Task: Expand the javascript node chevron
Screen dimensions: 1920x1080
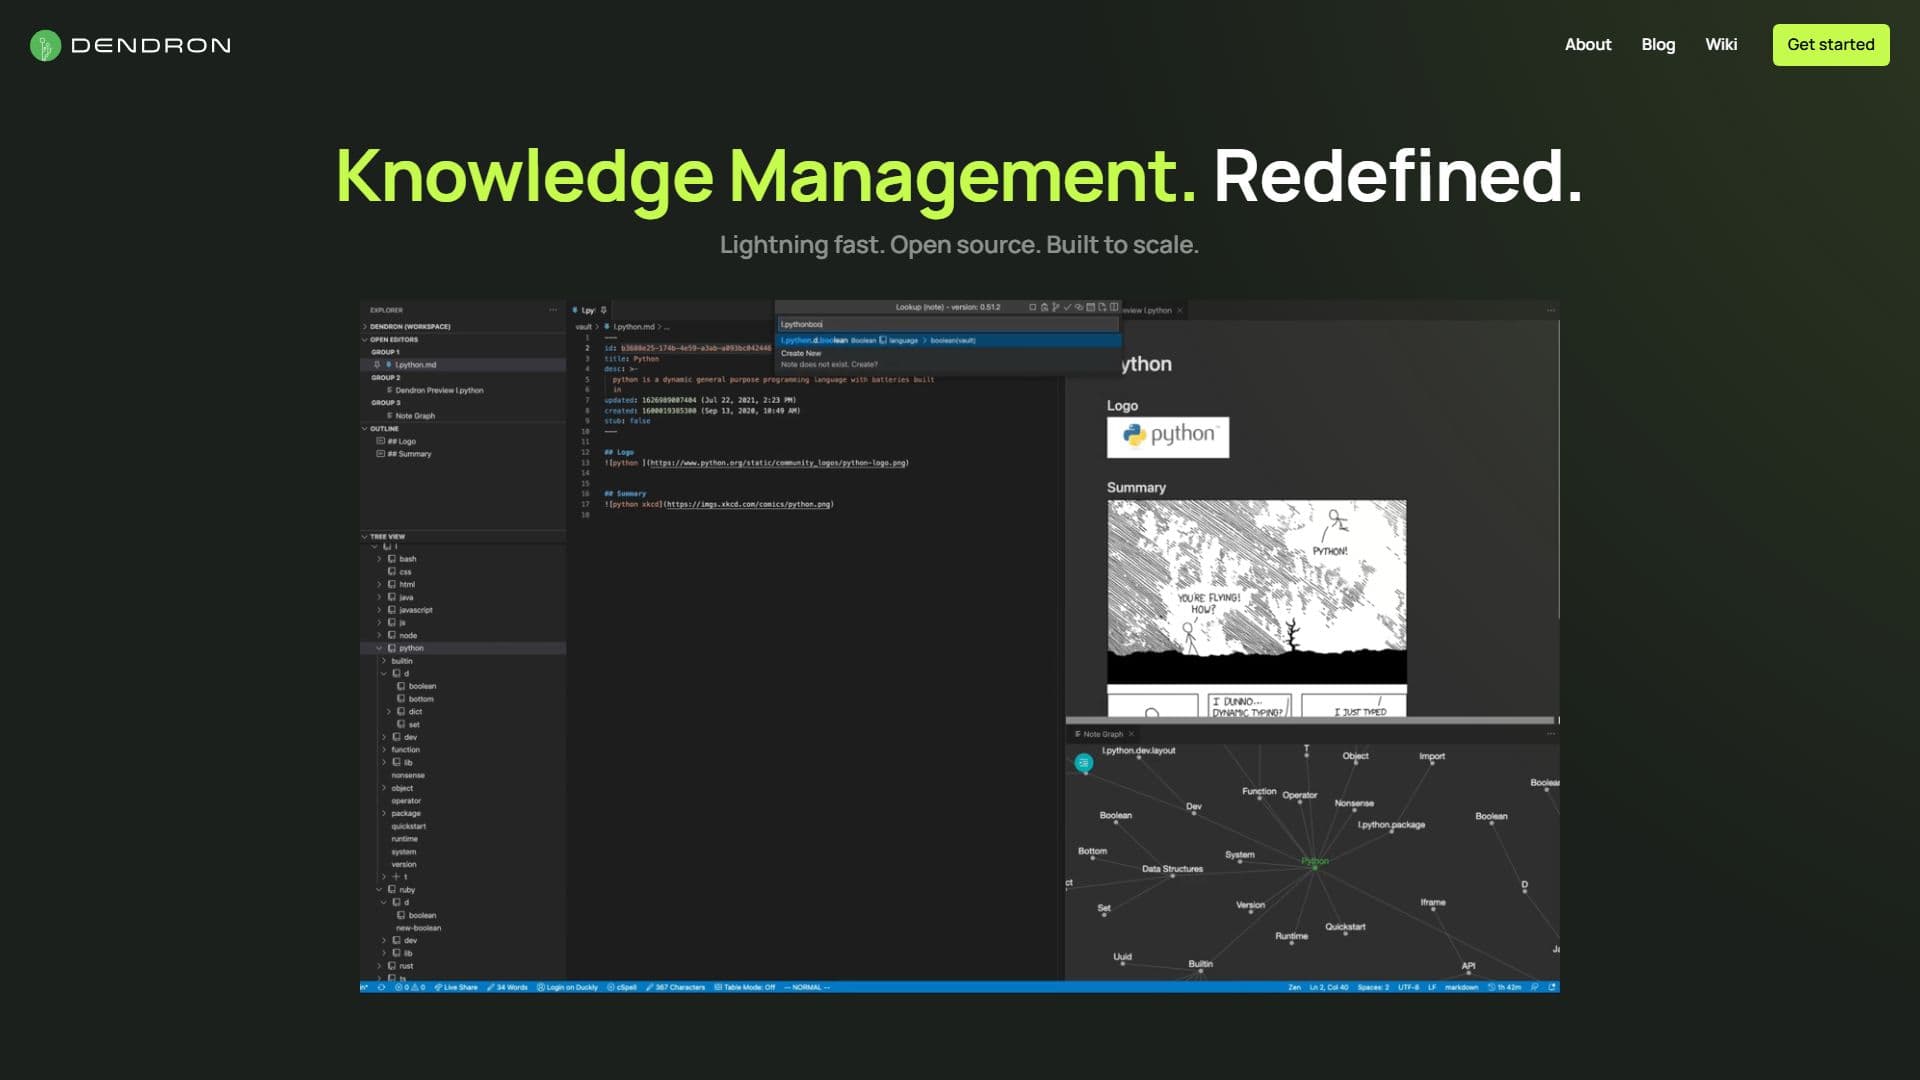Action: pos(379,610)
